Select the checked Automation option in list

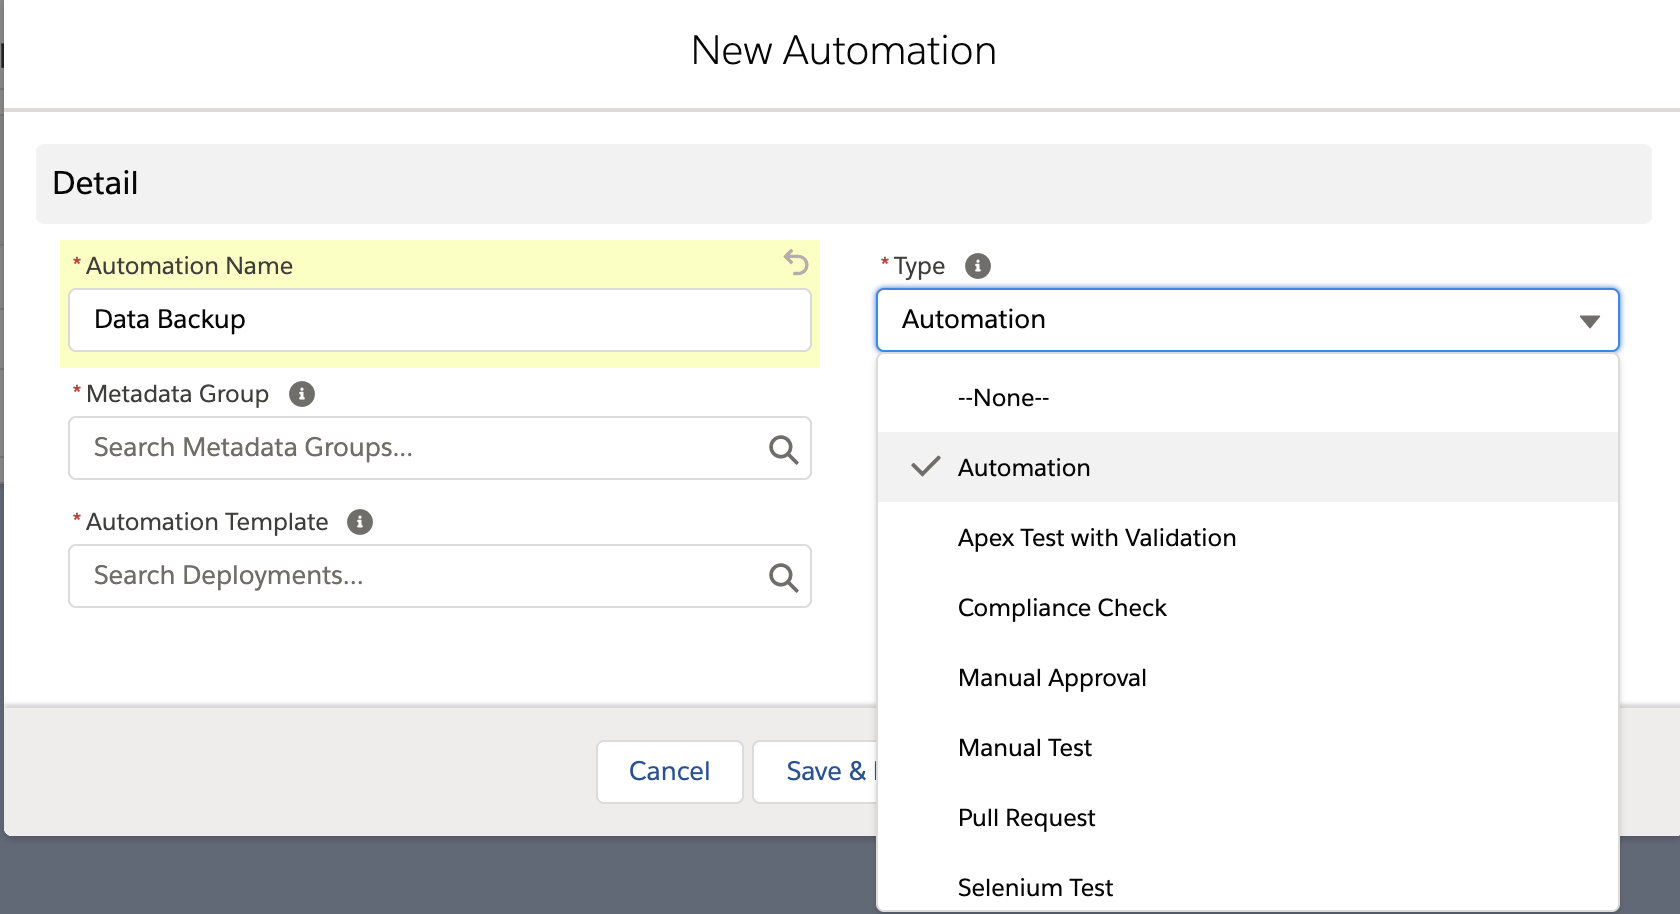coord(1248,467)
